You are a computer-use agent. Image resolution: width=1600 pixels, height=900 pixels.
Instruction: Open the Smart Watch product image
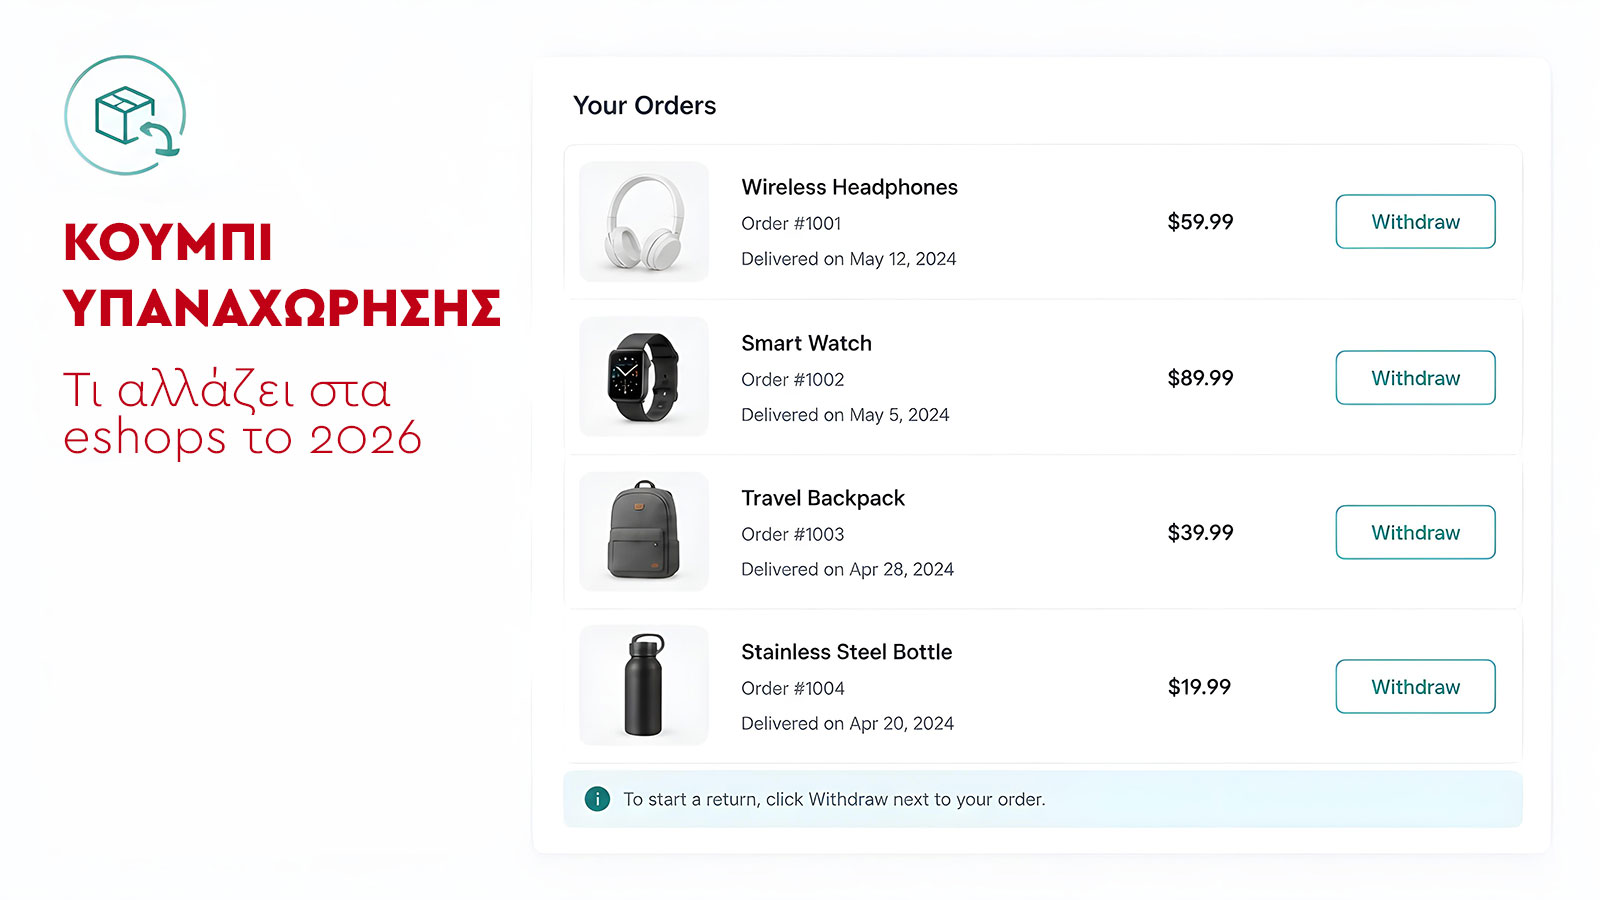tap(644, 377)
